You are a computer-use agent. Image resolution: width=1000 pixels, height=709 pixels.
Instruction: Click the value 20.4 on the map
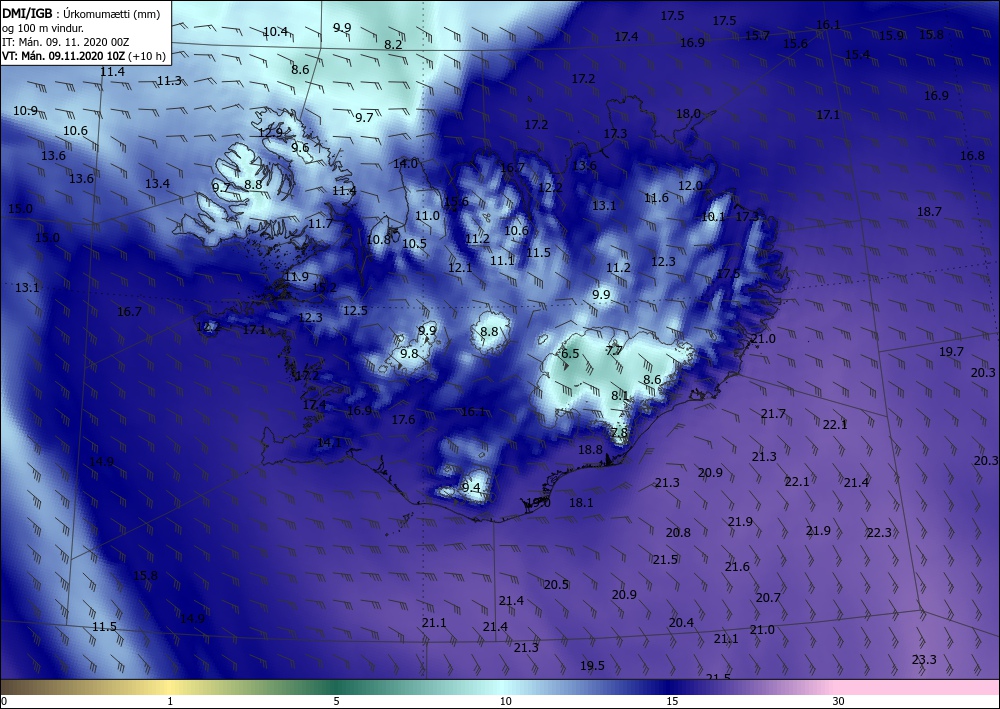681,622
